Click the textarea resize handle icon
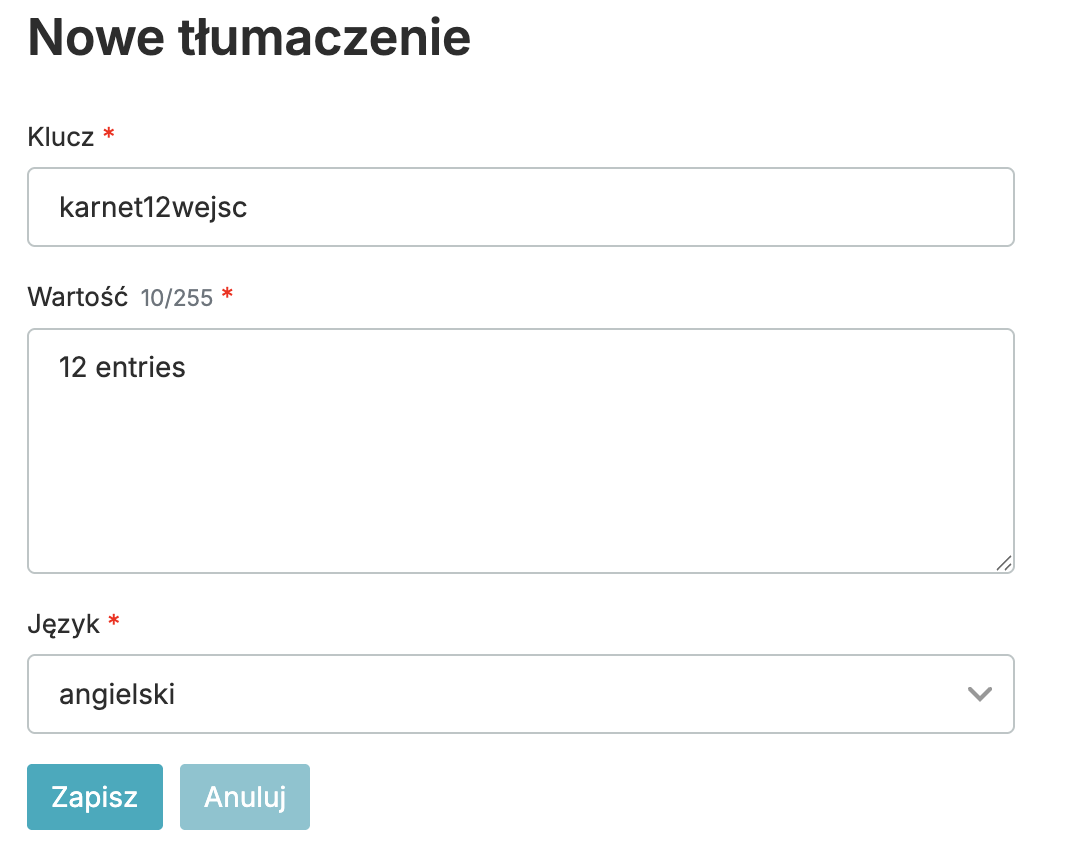This screenshot has width=1080, height=856. [x=1004, y=563]
